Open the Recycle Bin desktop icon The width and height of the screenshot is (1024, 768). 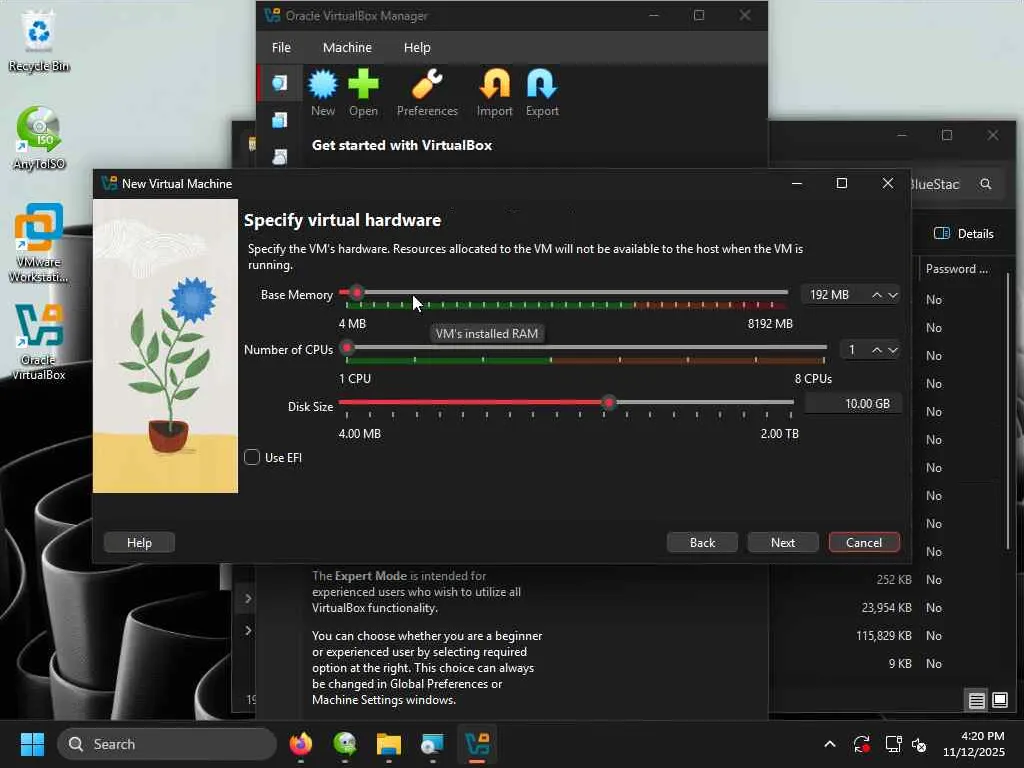point(39,41)
